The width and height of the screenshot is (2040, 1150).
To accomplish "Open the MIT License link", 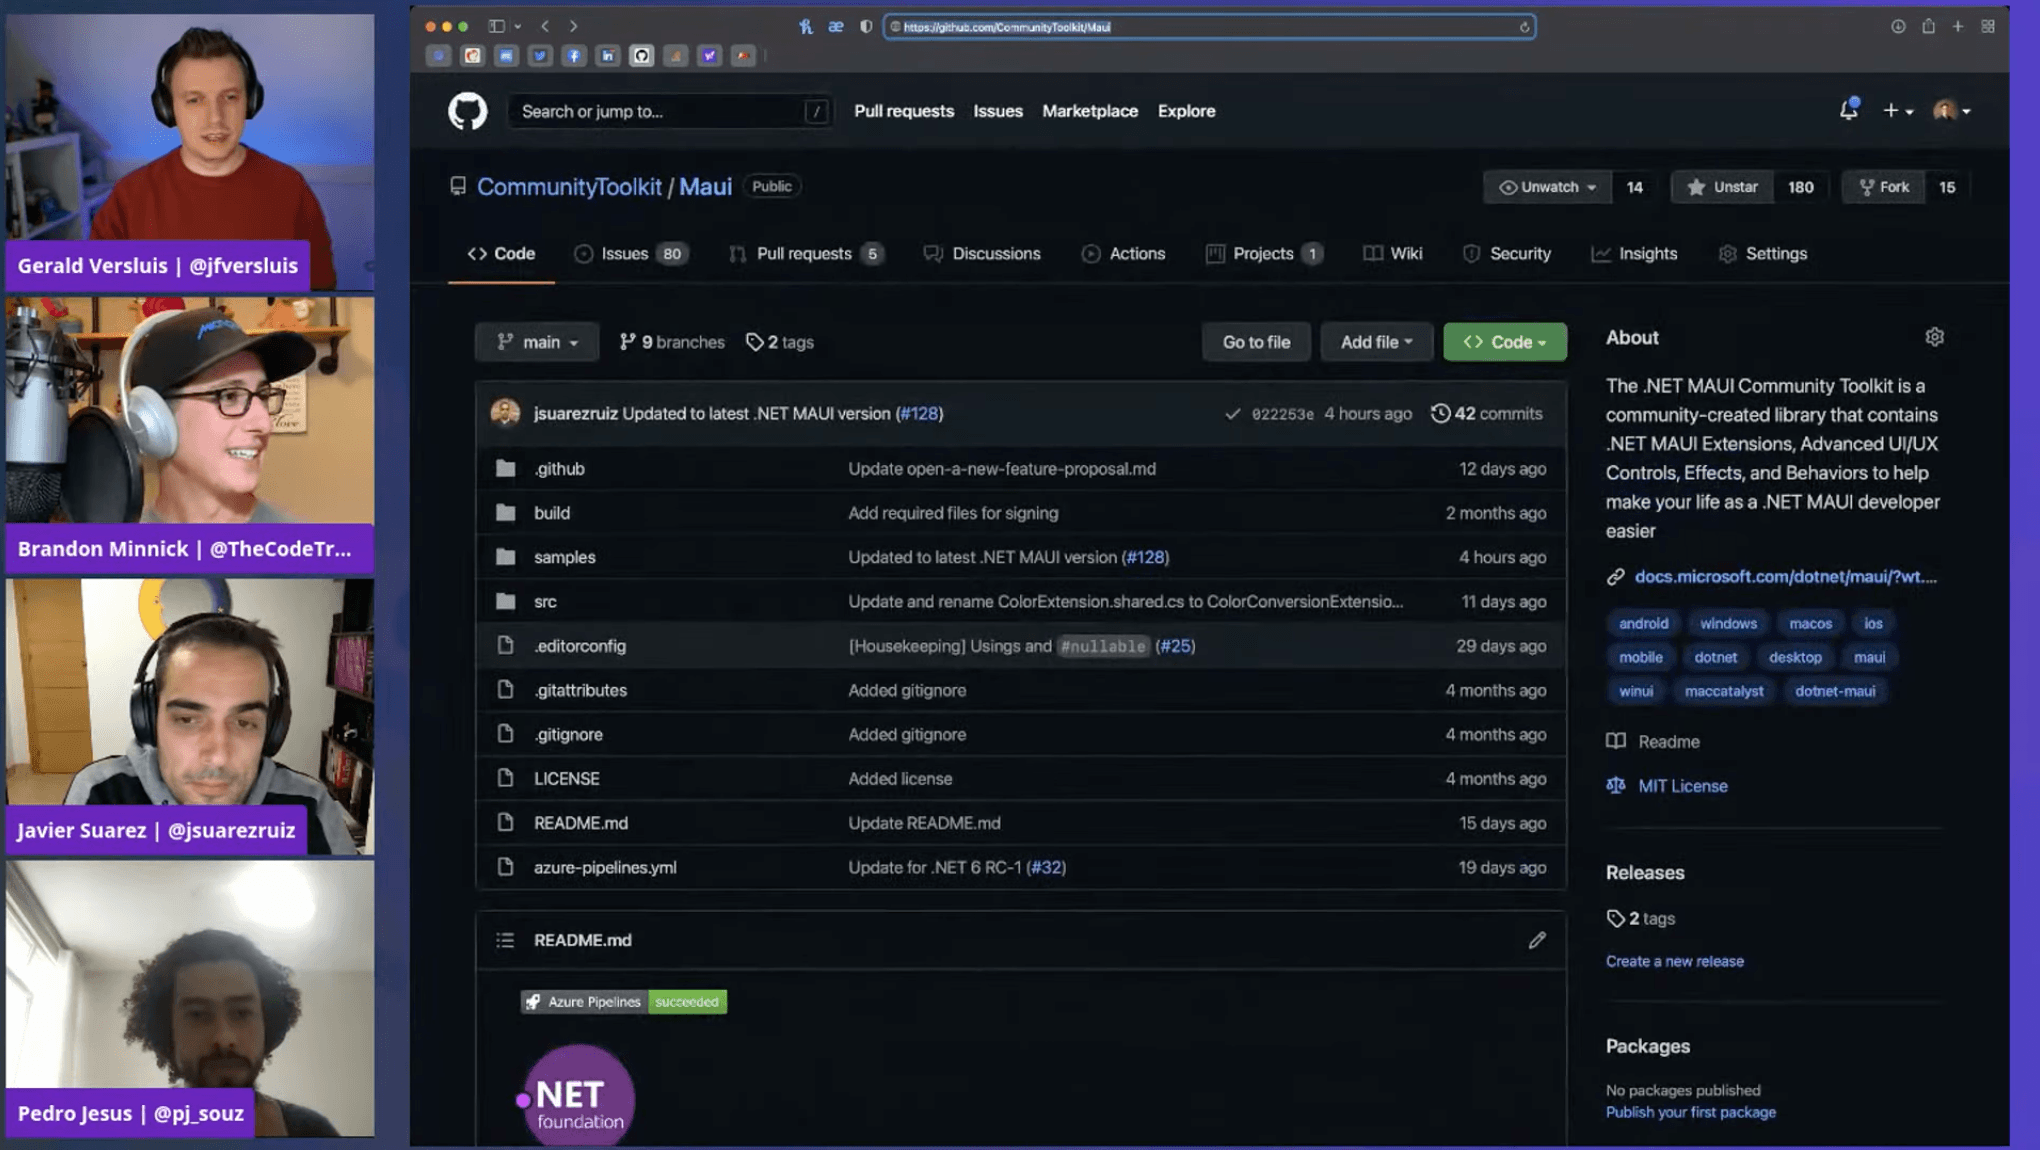I will tap(1682, 786).
